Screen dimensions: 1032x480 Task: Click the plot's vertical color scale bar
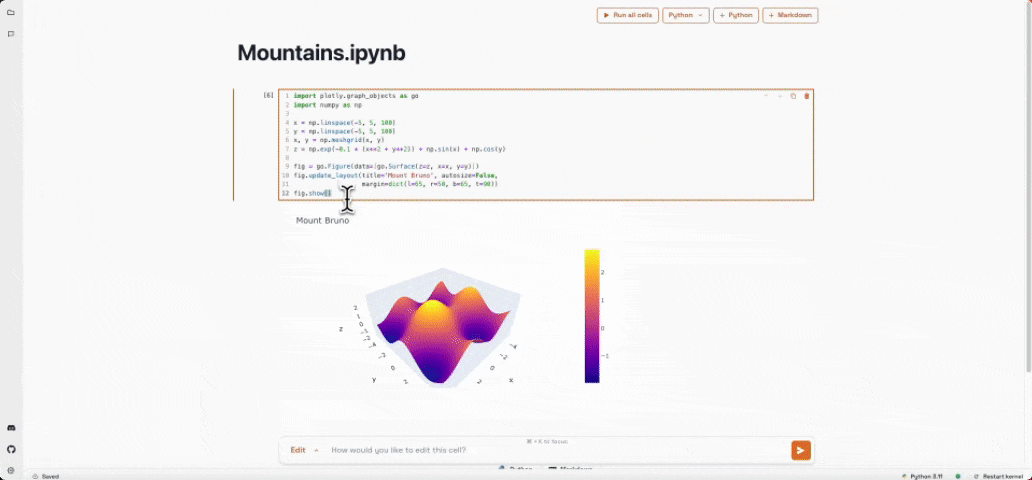592,316
